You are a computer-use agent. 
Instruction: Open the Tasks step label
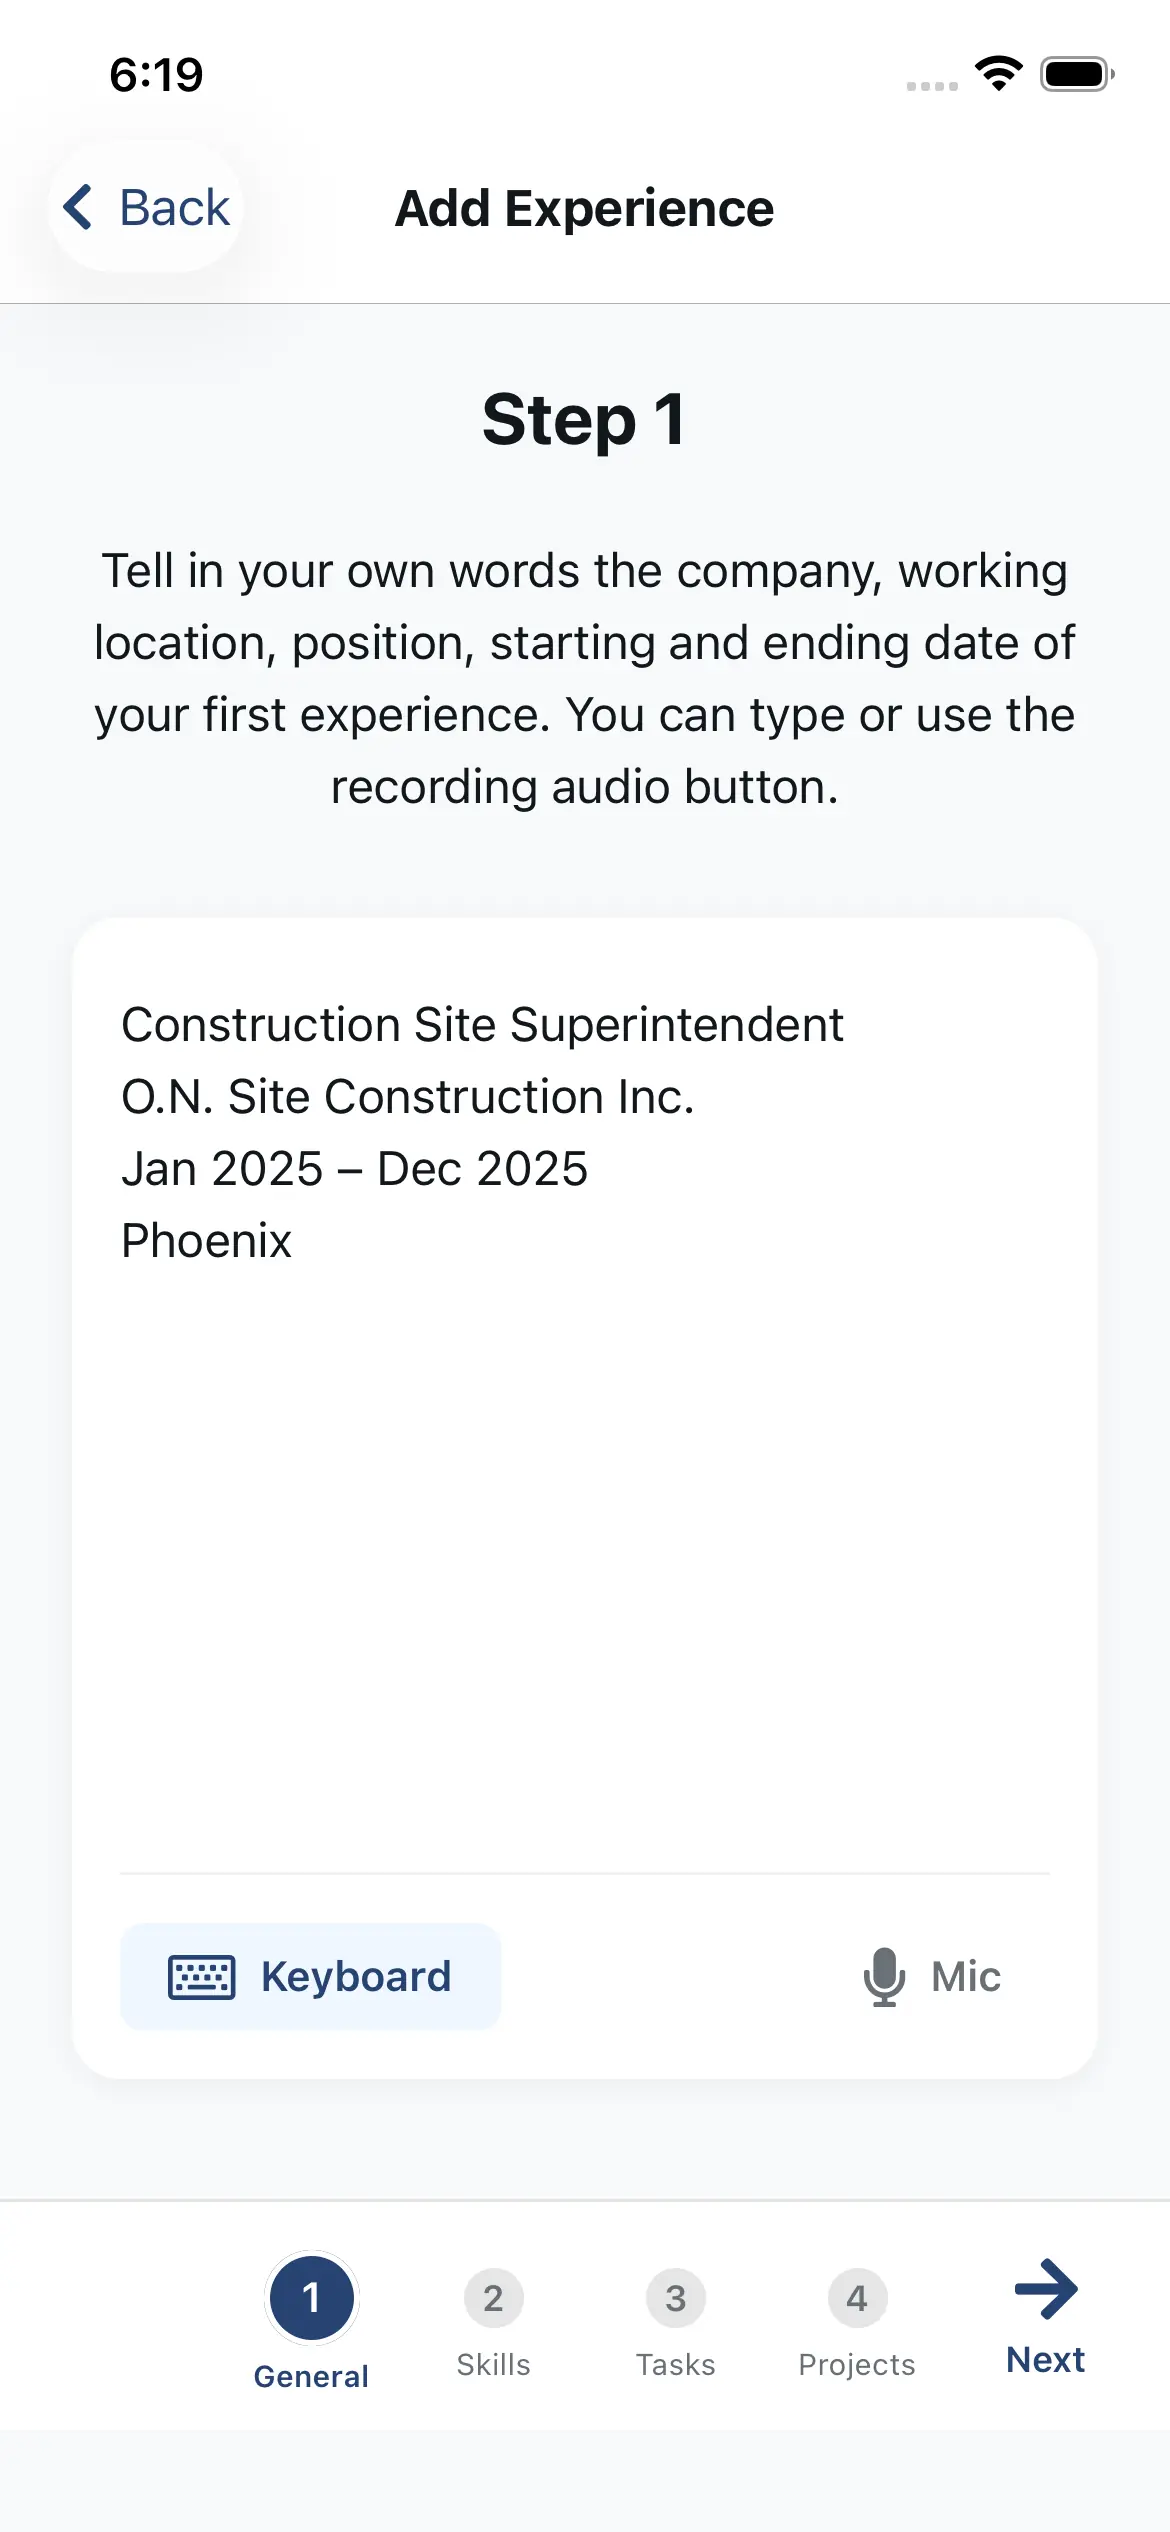tap(675, 2365)
